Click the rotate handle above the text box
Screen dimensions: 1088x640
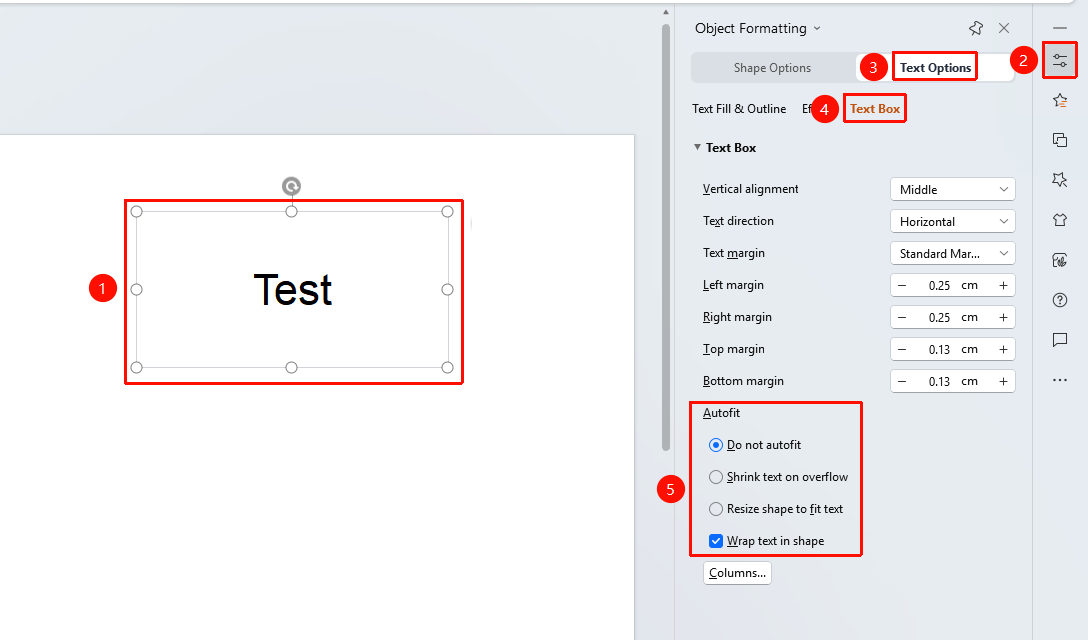click(291, 186)
